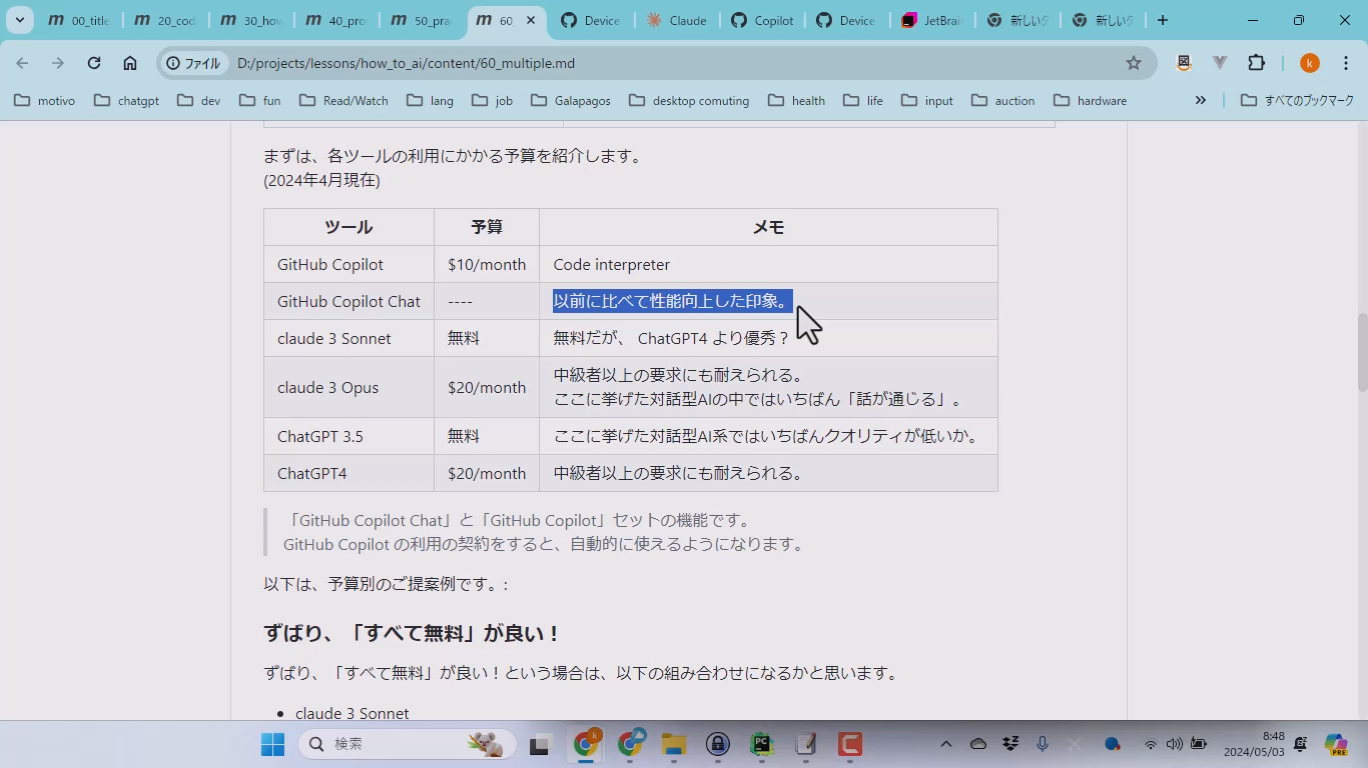Open the orange user profile avatar
This screenshot has width=1368, height=768.
pos(1309,63)
